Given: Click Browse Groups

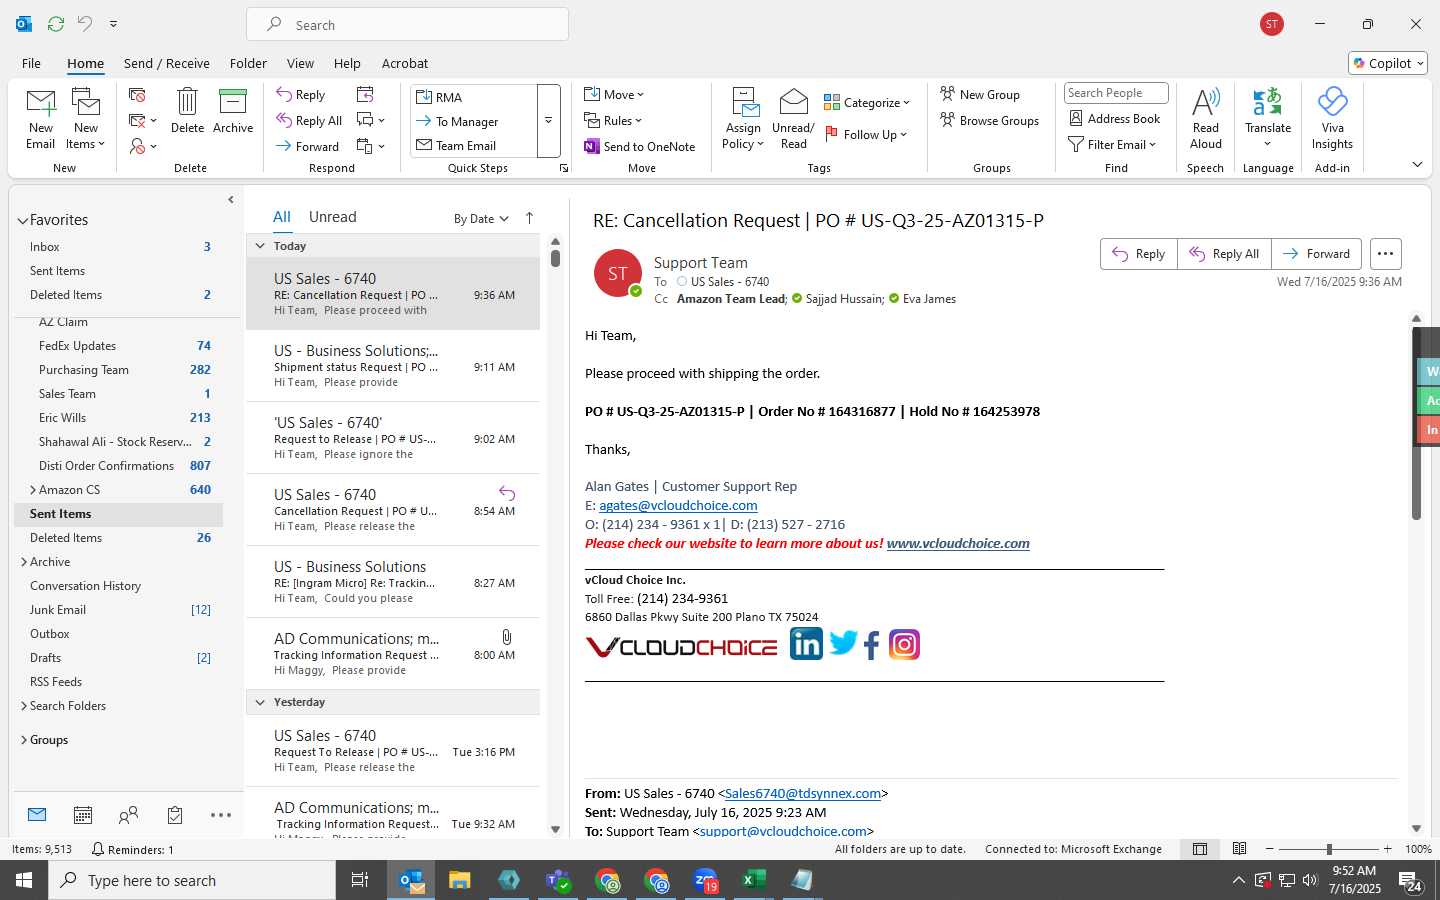Looking at the screenshot, I should (x=989, y=121).
